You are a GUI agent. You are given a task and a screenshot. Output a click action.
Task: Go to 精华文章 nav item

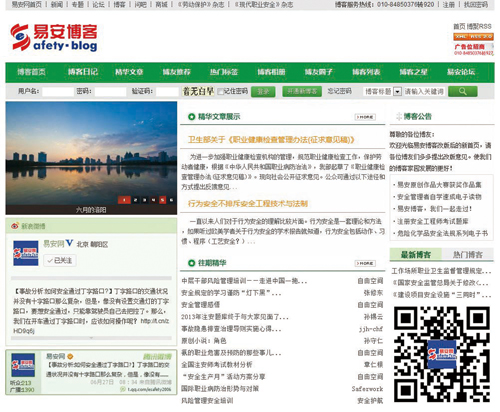tap(129, 72)
